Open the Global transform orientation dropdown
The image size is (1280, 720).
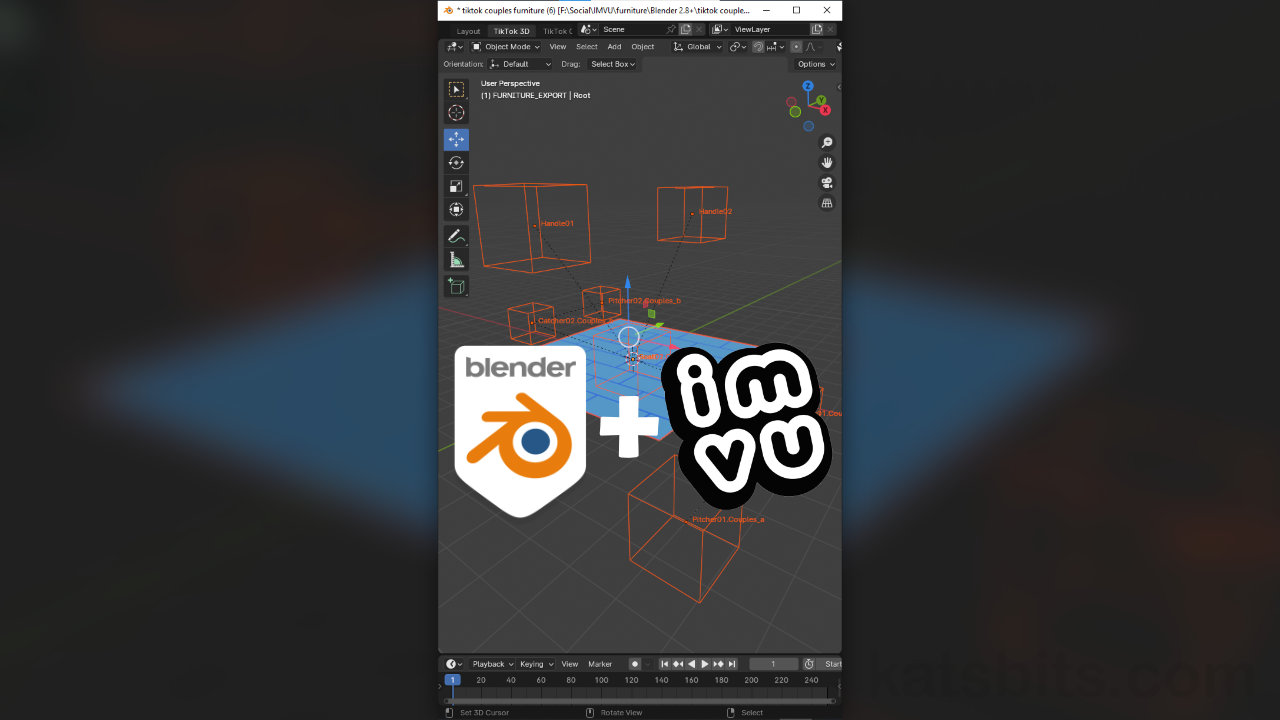[697, 47]
